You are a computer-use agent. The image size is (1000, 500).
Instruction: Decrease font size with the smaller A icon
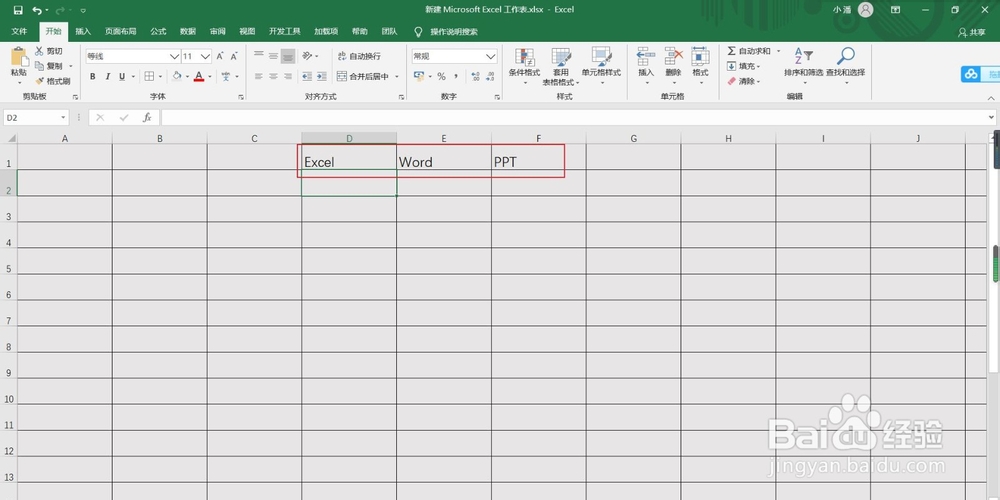234,56
